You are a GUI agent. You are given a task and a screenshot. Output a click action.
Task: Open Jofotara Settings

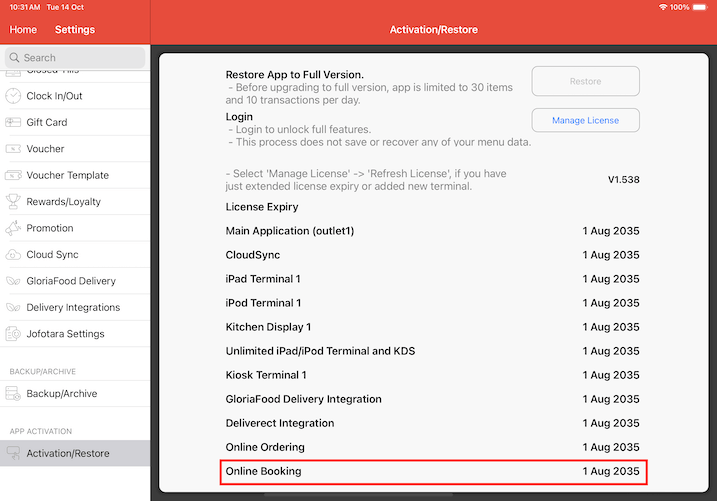pos(75,334)
